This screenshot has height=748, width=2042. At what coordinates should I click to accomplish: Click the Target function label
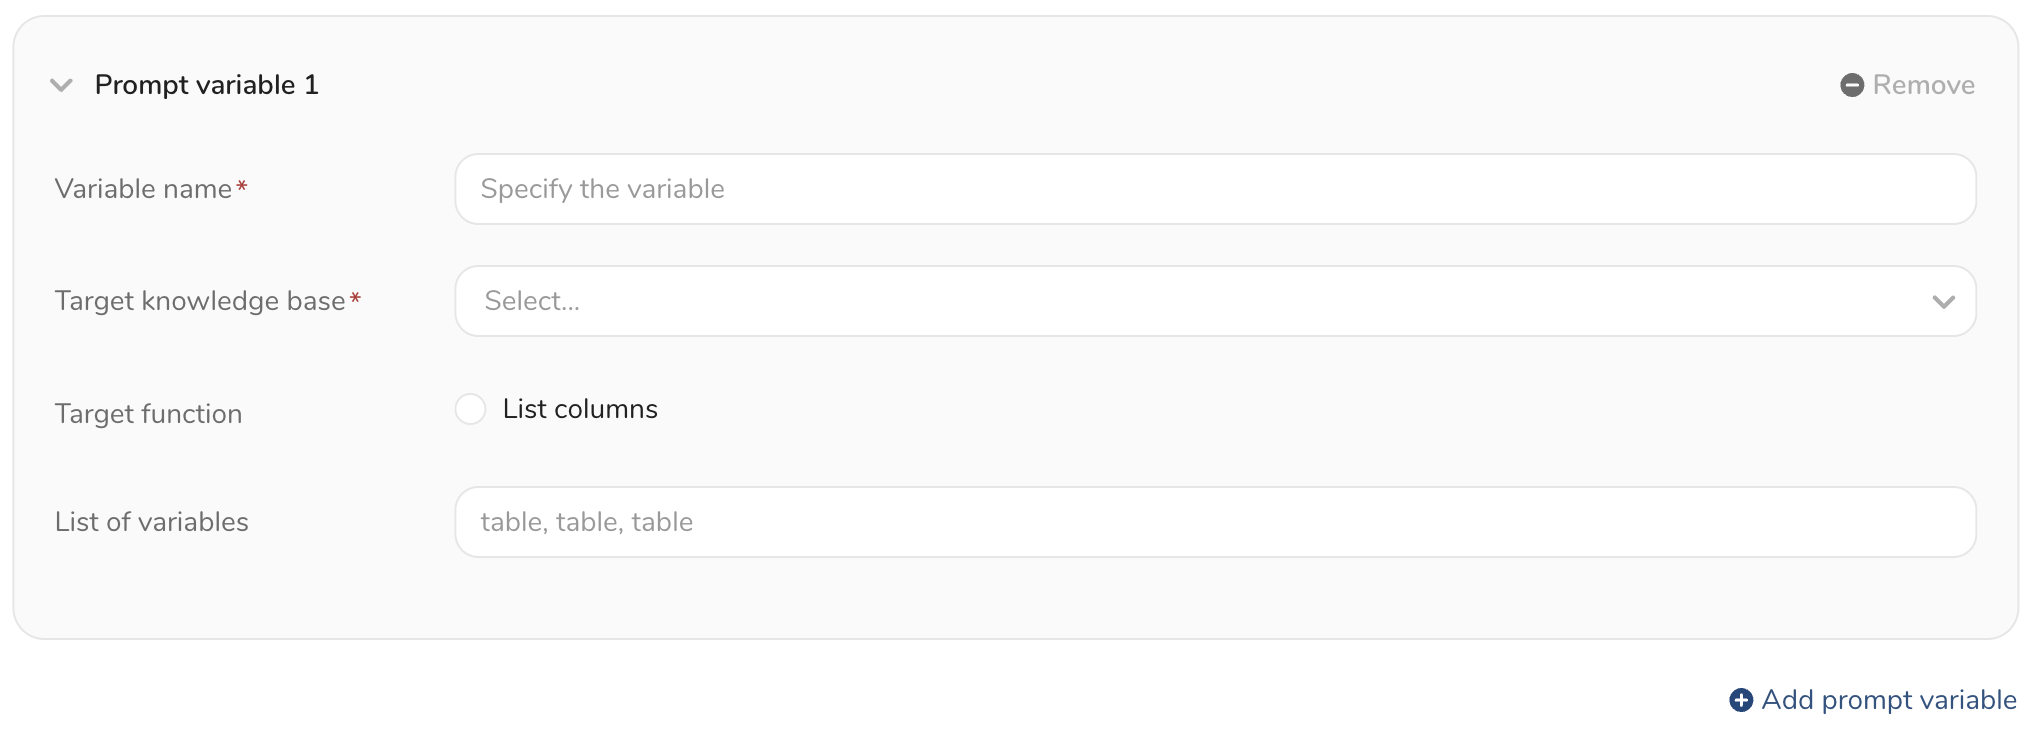coord(148,414)
